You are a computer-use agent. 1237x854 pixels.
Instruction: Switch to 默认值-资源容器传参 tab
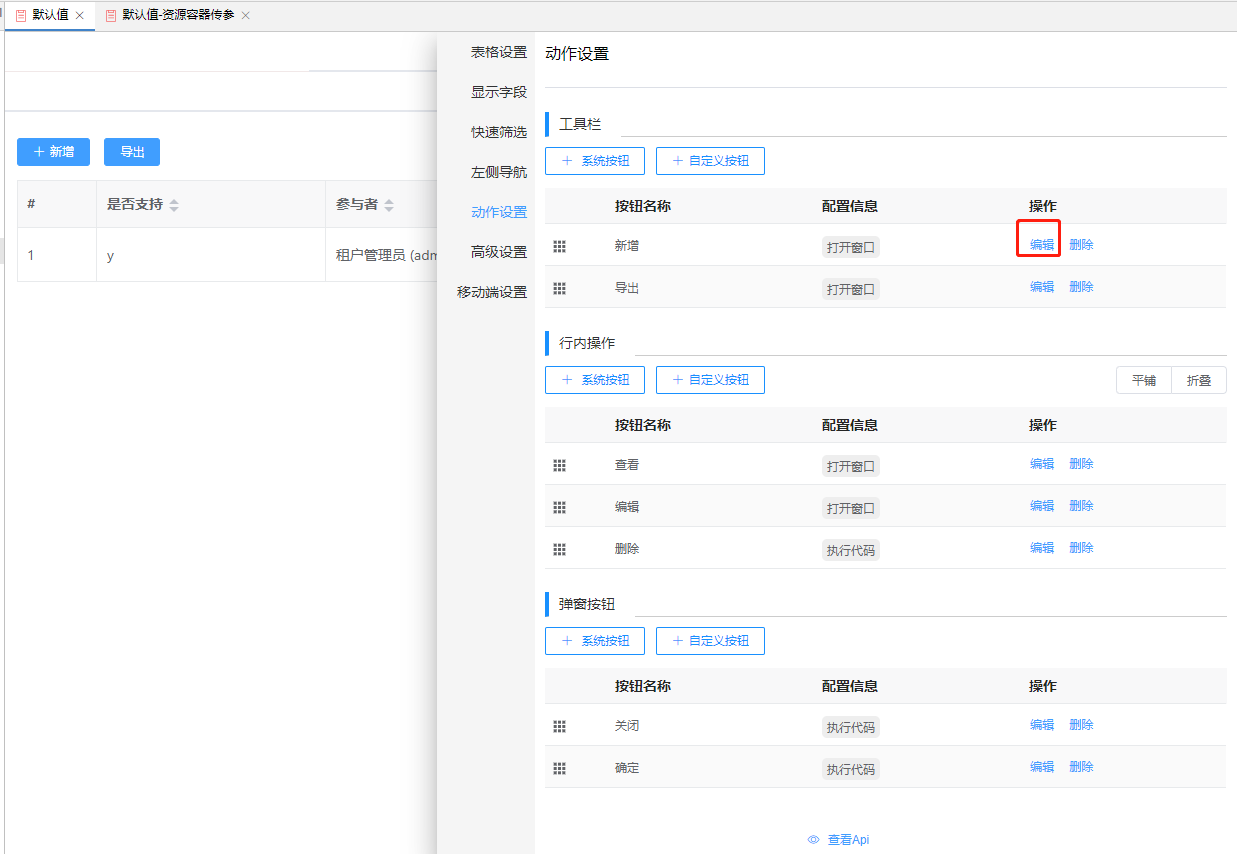(x=177, y=16)
